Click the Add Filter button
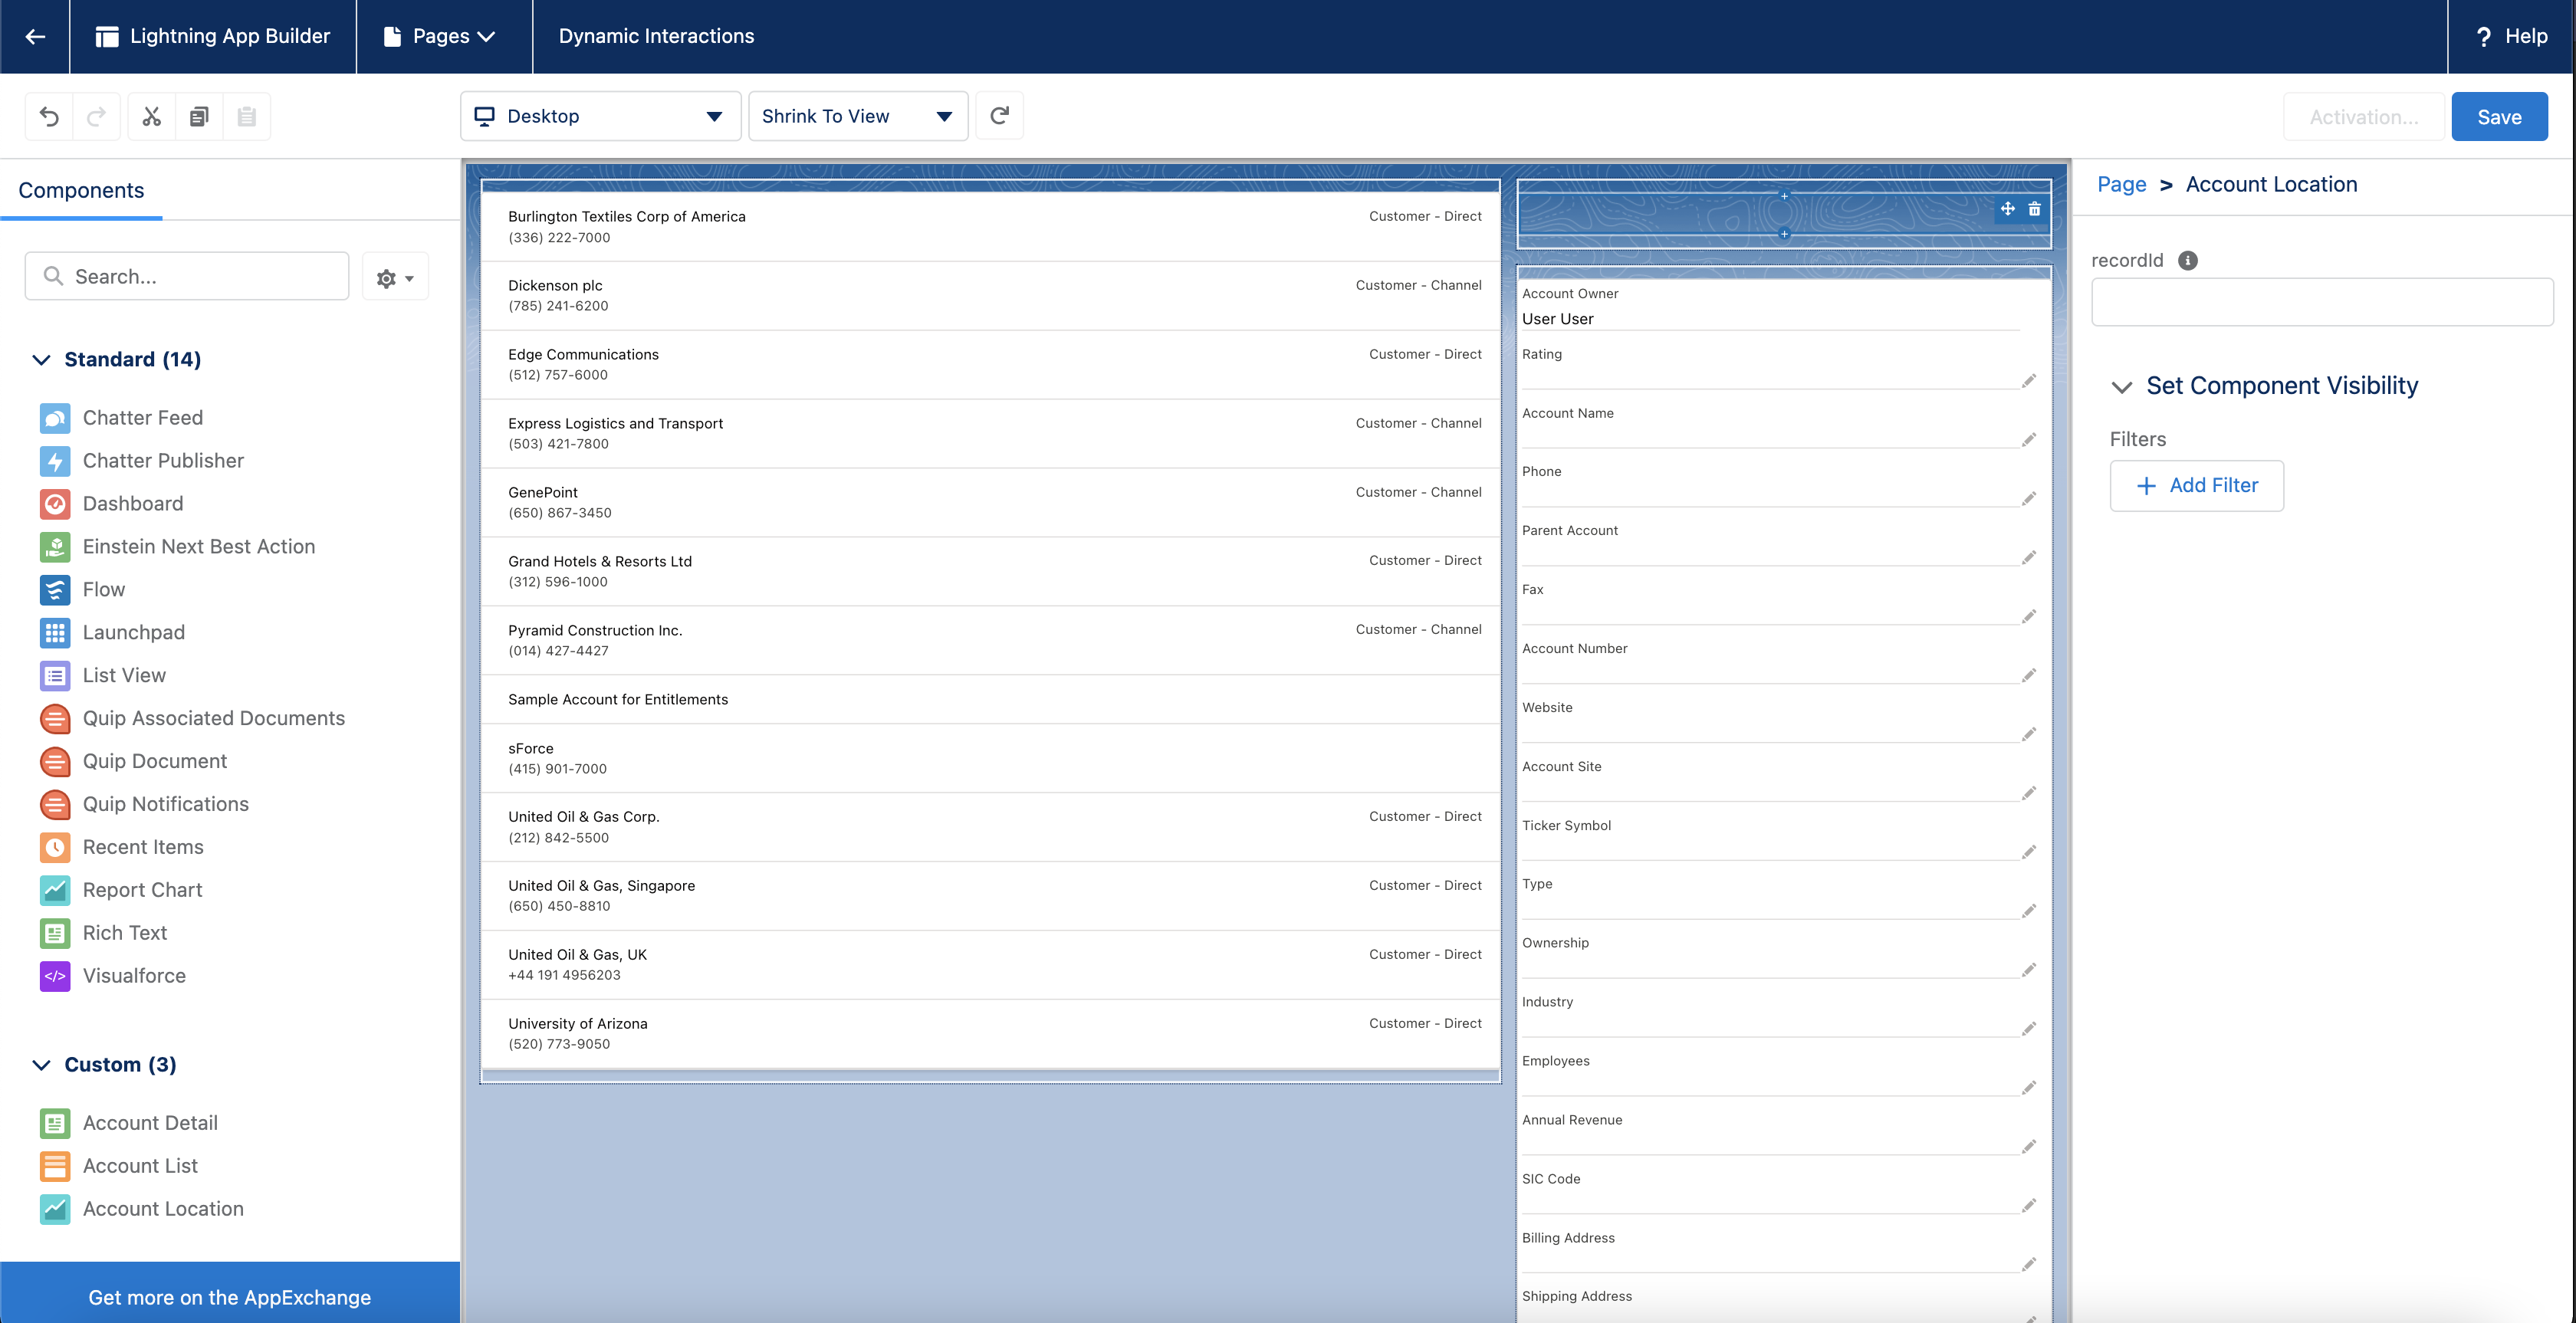 click(2196, 486)
